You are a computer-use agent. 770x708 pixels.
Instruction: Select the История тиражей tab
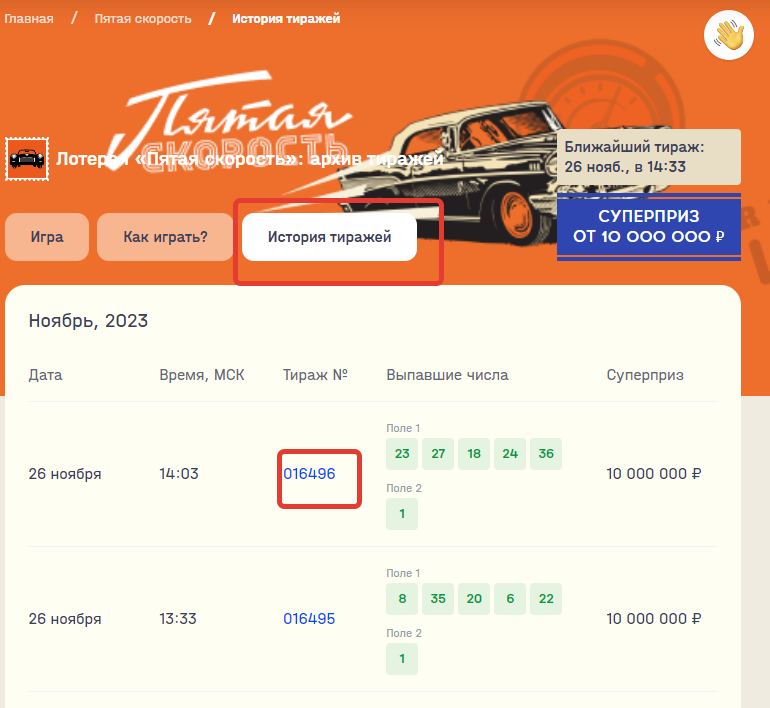coord(329,237)
